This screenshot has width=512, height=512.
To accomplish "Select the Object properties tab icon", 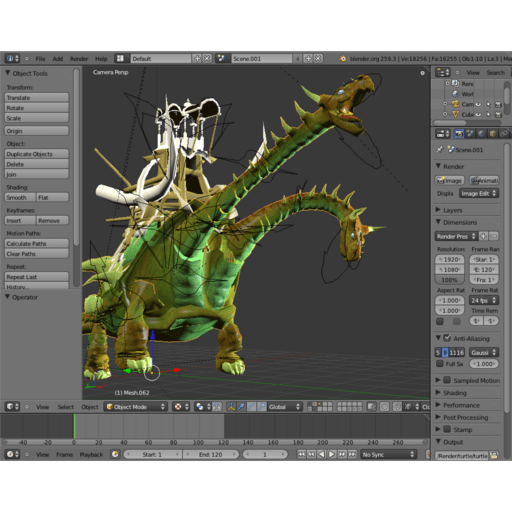I will click(492, 134).
